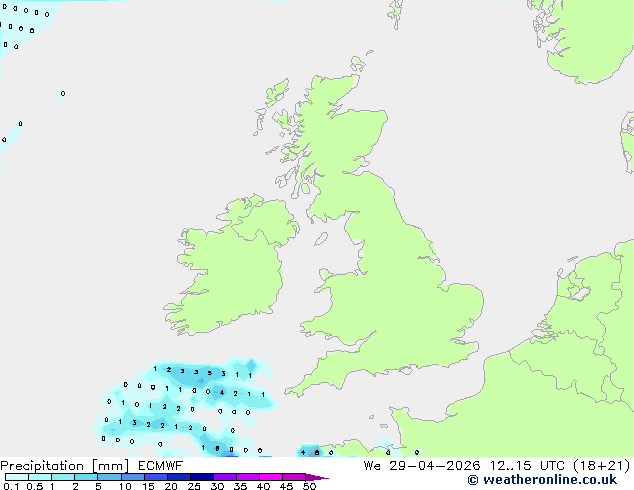Select the arrow tip above 50 mm
This screenshot has width=634, height=490.
pyautogui.click(x=317, y=477)
